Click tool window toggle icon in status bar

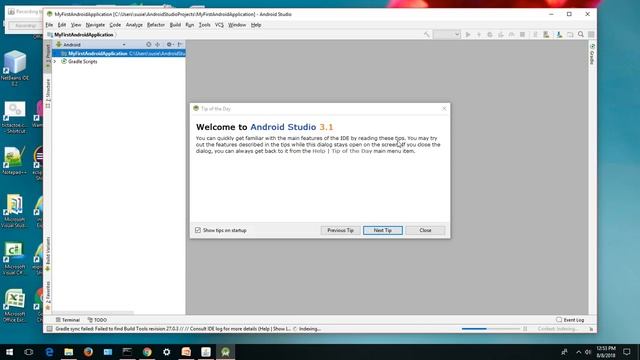(x=49, y=329)
